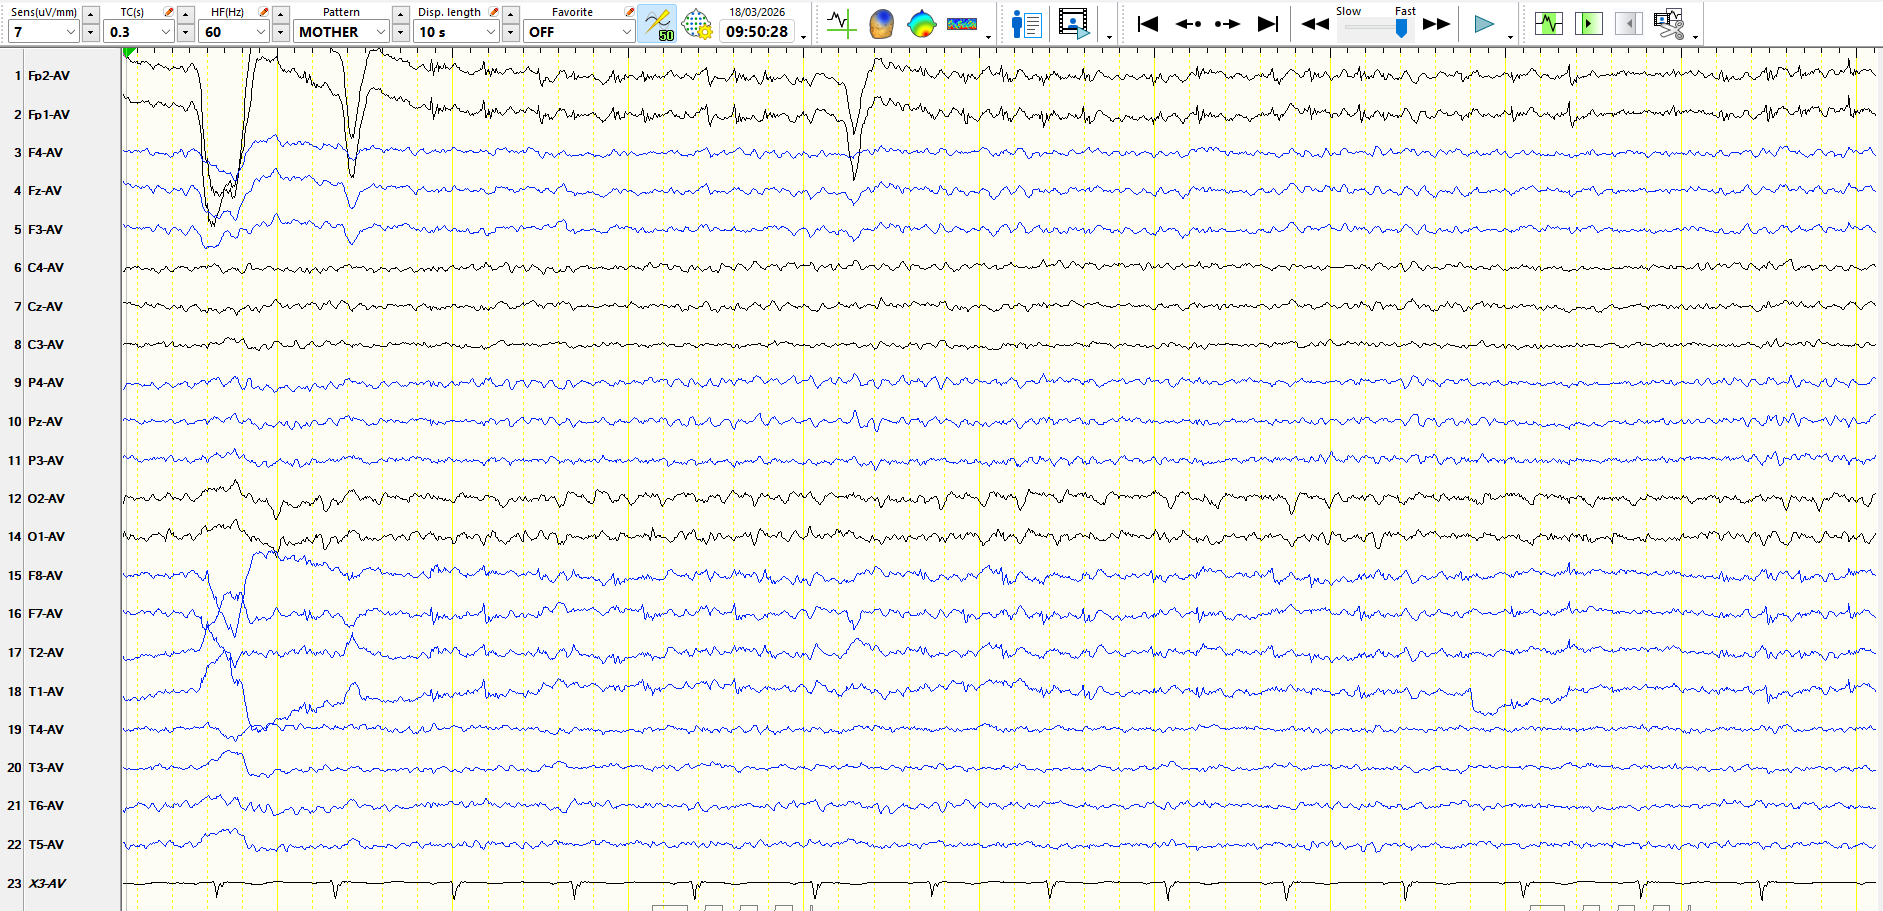Select the Cz-AV channel label
Image resolution: width=1883 pixels, height=911 pixels.
[45, 307]
